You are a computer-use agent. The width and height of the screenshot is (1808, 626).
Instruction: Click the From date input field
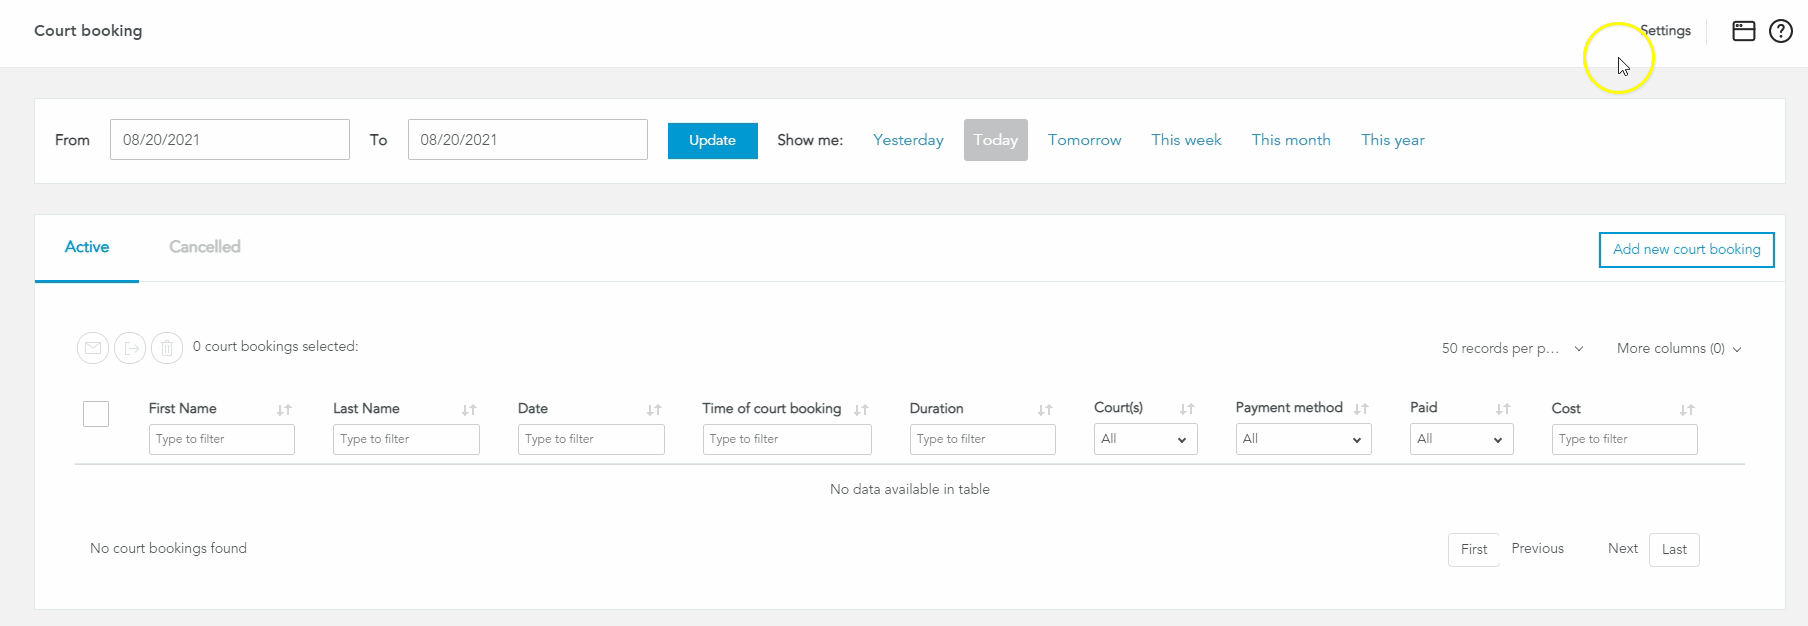229,140
